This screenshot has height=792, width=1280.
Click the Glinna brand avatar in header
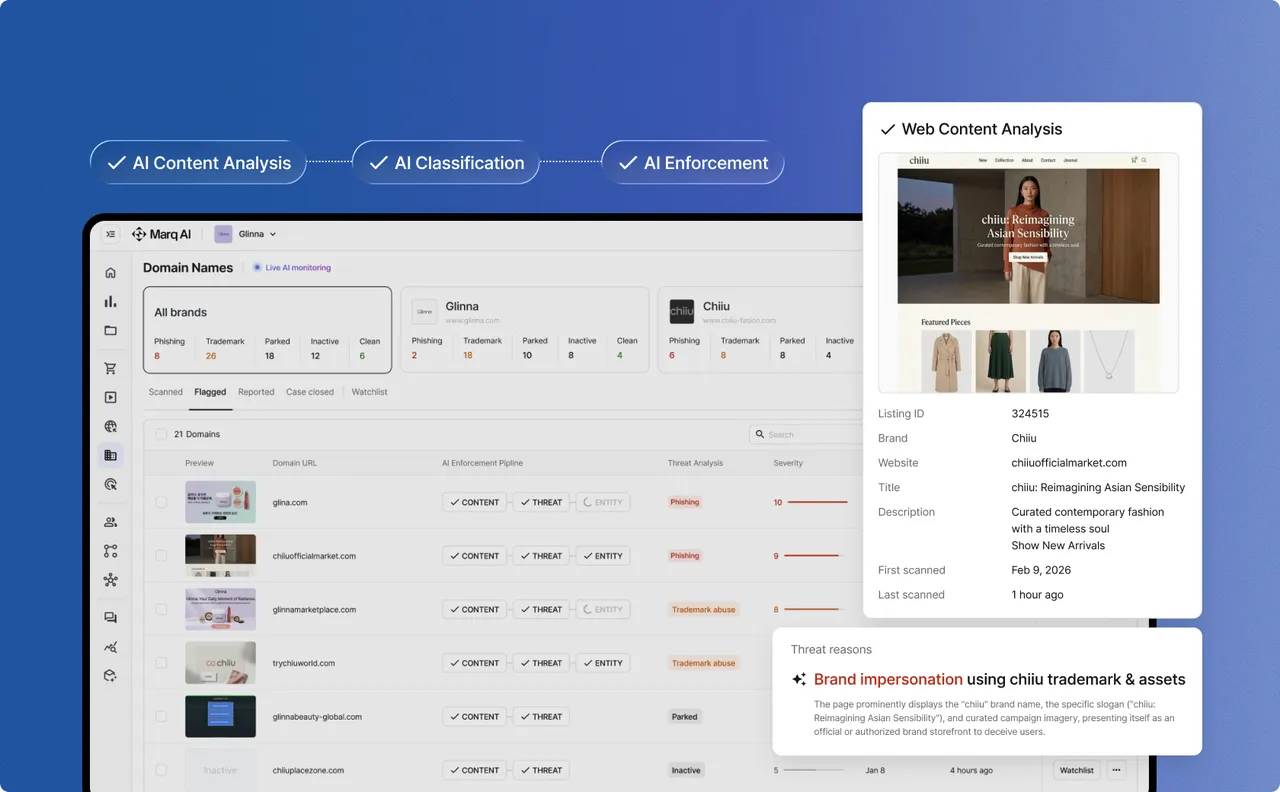point(223,234)
